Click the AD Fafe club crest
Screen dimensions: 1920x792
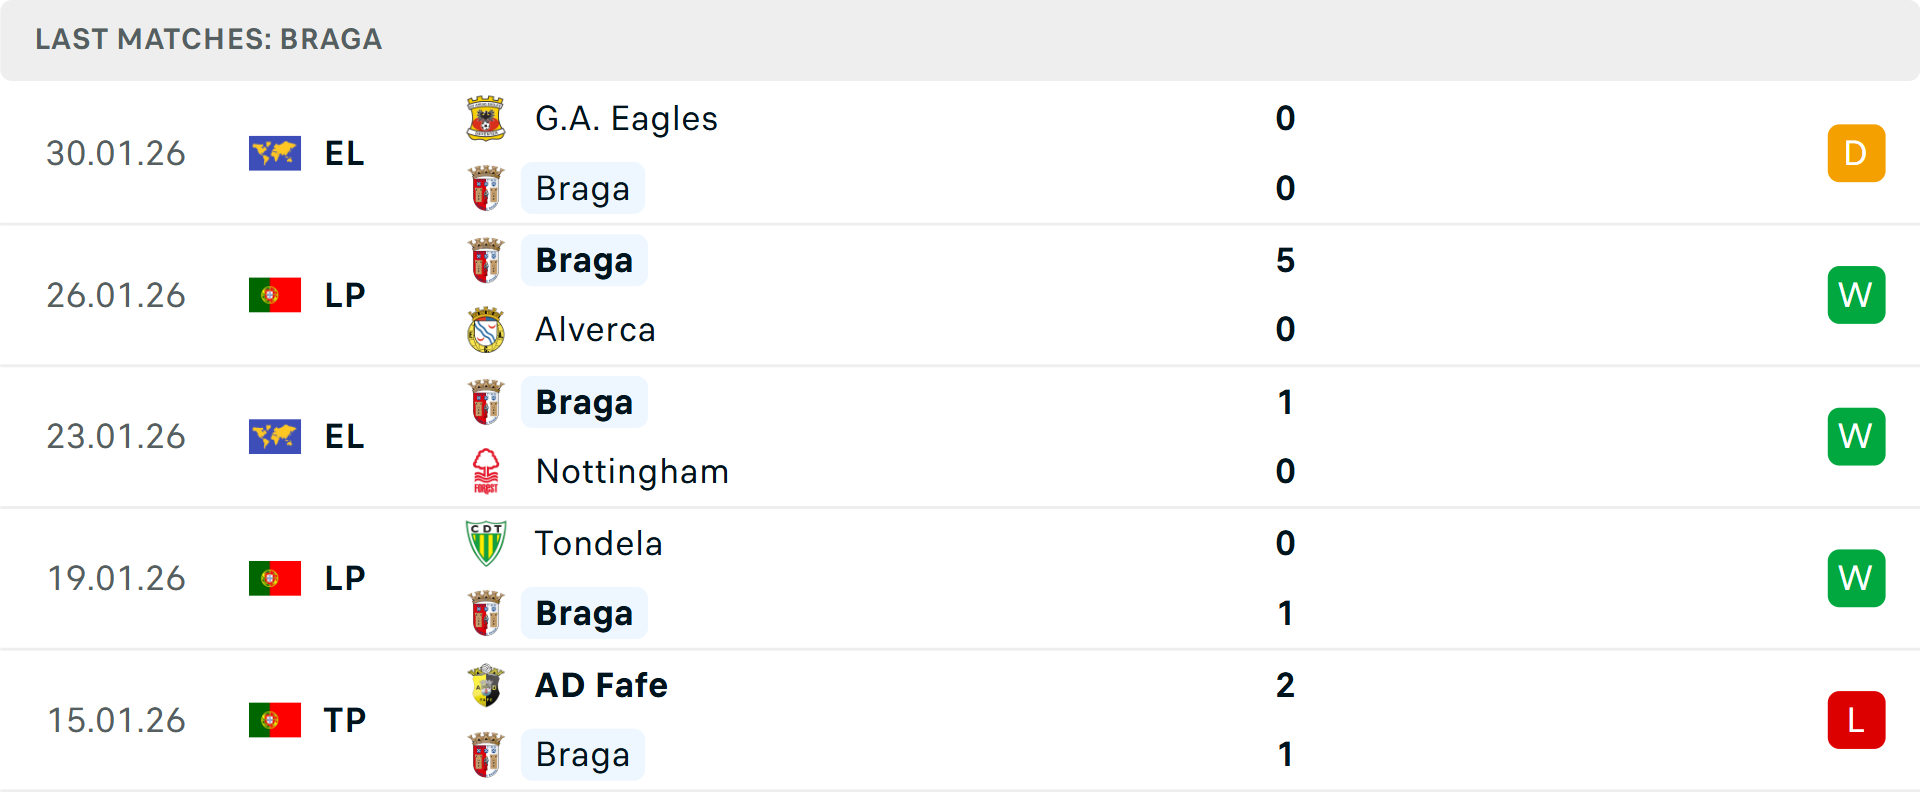pos(486,685)
